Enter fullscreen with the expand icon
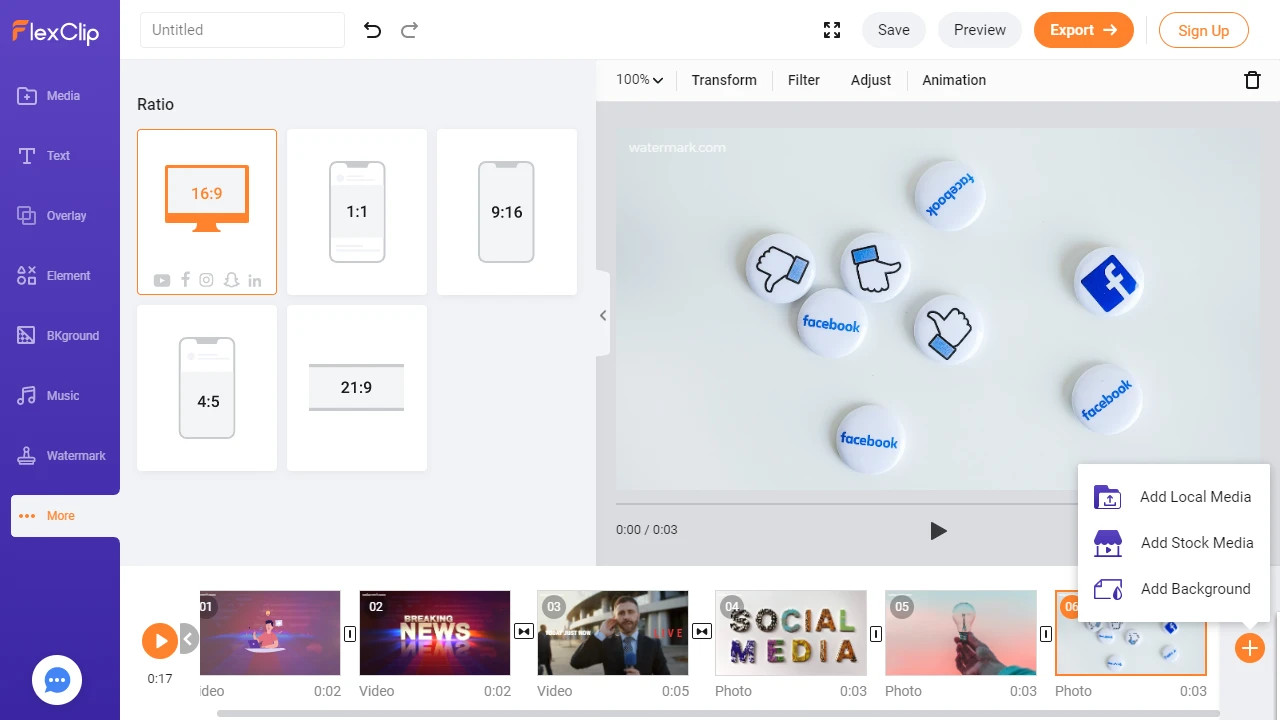Screen dimensions: 1280x720 coord(831,30)
